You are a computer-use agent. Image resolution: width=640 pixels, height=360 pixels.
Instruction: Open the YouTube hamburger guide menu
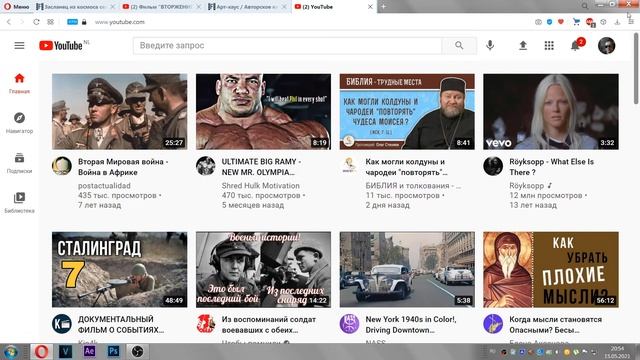tap(19, 45)
